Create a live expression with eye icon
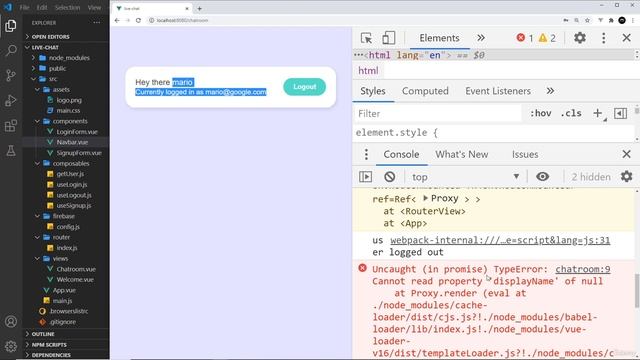The width and height of the screenshot is (640, 360). (x=542, y=177)
